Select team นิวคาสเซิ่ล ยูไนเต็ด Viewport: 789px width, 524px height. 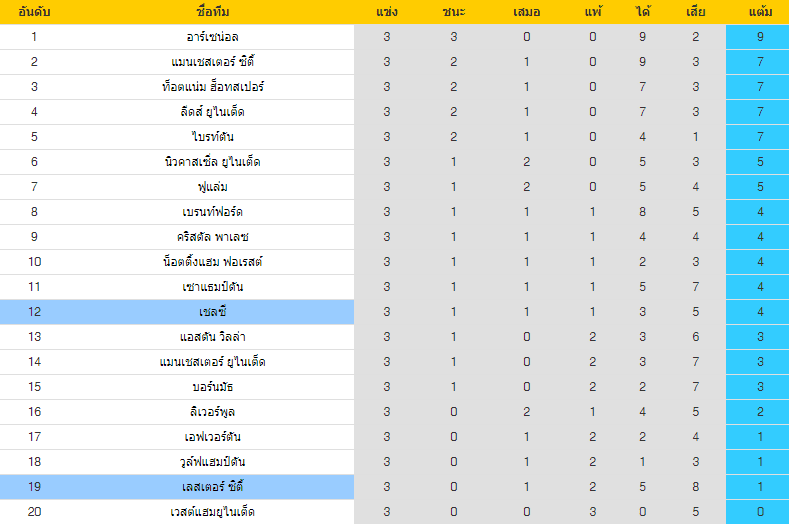(212, 162)
